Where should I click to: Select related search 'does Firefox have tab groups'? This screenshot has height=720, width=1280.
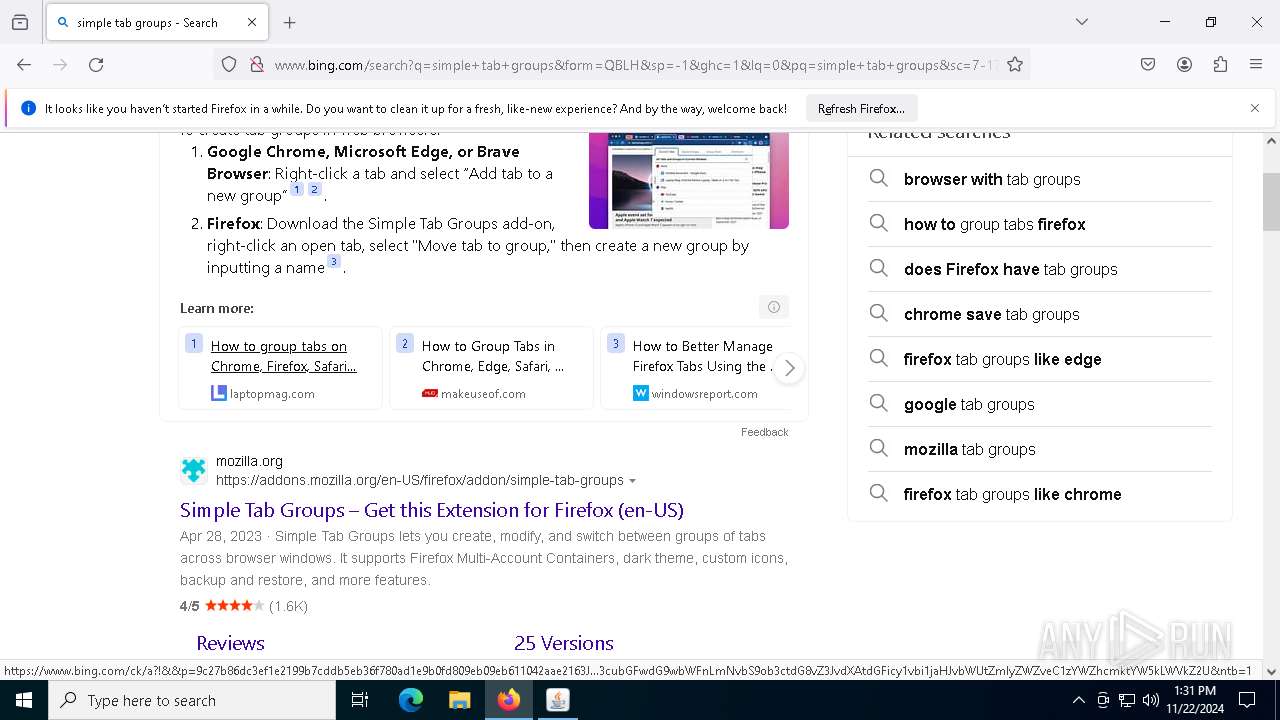tap(1040, 269)
